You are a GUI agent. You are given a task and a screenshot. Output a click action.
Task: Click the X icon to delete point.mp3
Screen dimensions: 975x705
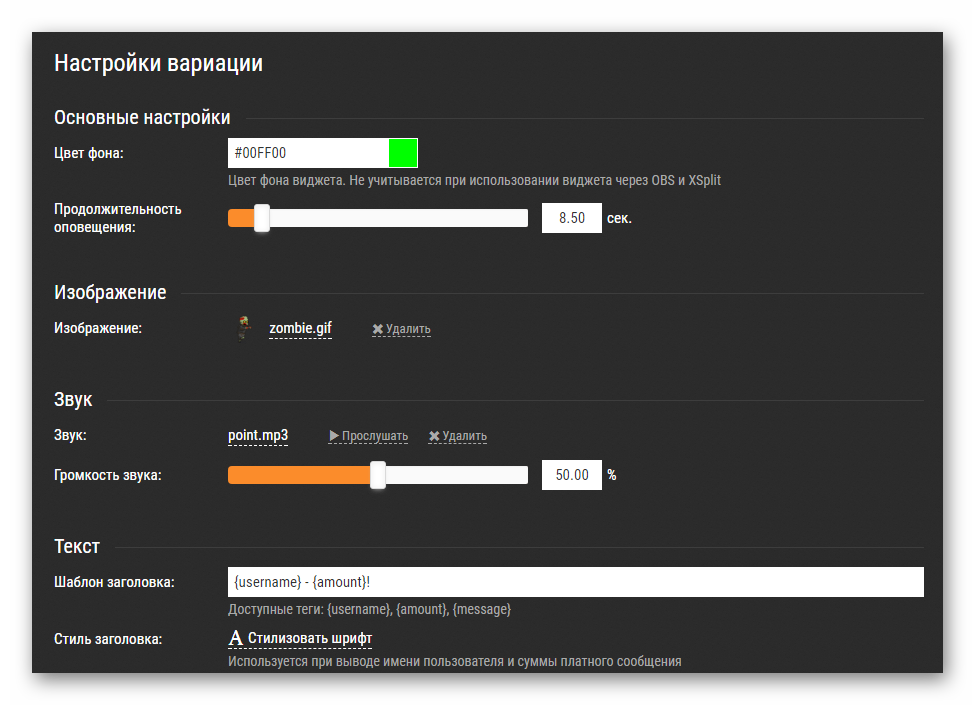(434, 436)
